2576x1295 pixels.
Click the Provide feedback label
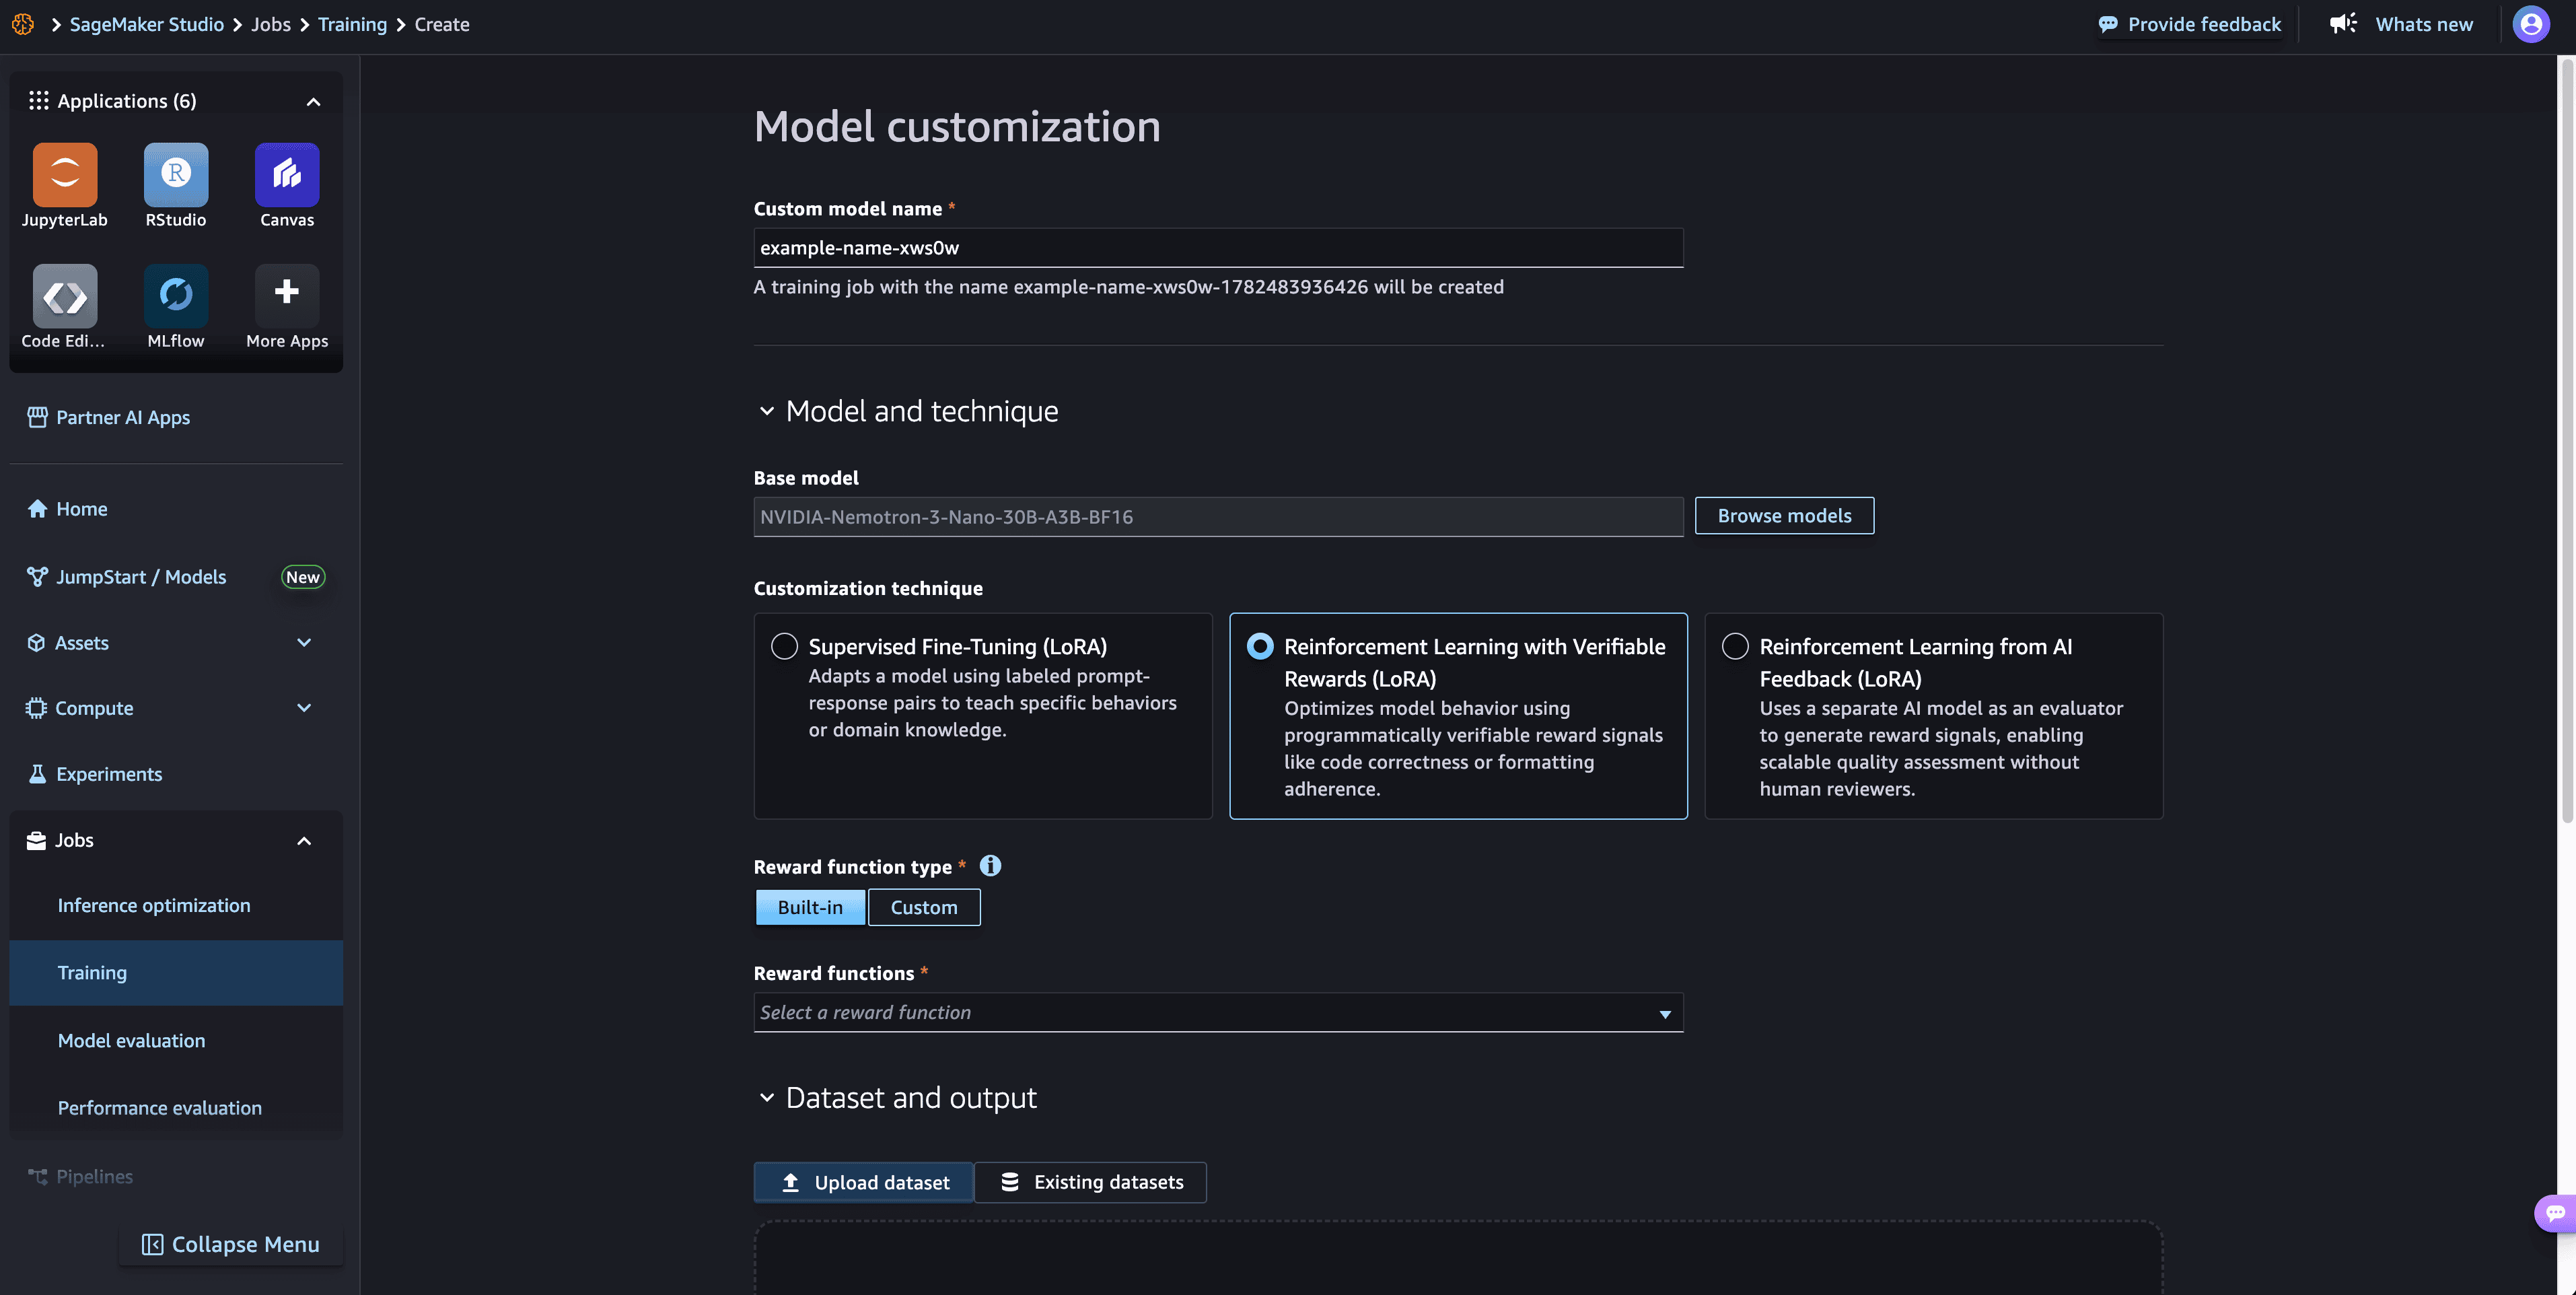tap(2204, 24)
